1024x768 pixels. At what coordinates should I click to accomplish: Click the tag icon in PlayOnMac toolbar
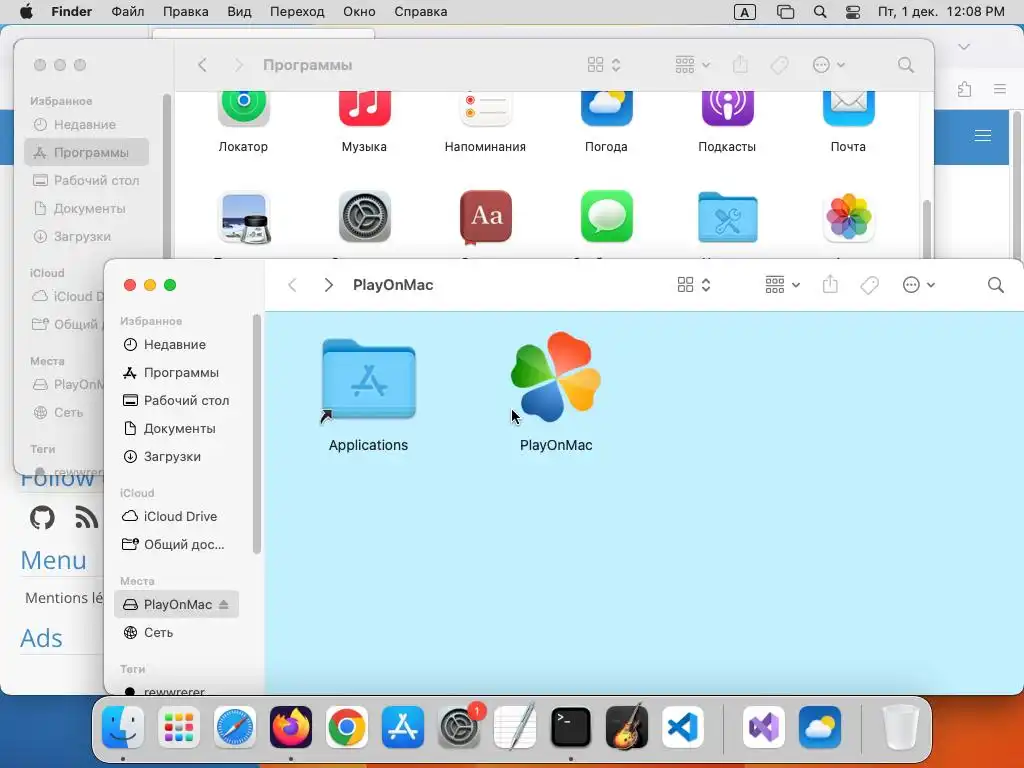coord(869,285)
